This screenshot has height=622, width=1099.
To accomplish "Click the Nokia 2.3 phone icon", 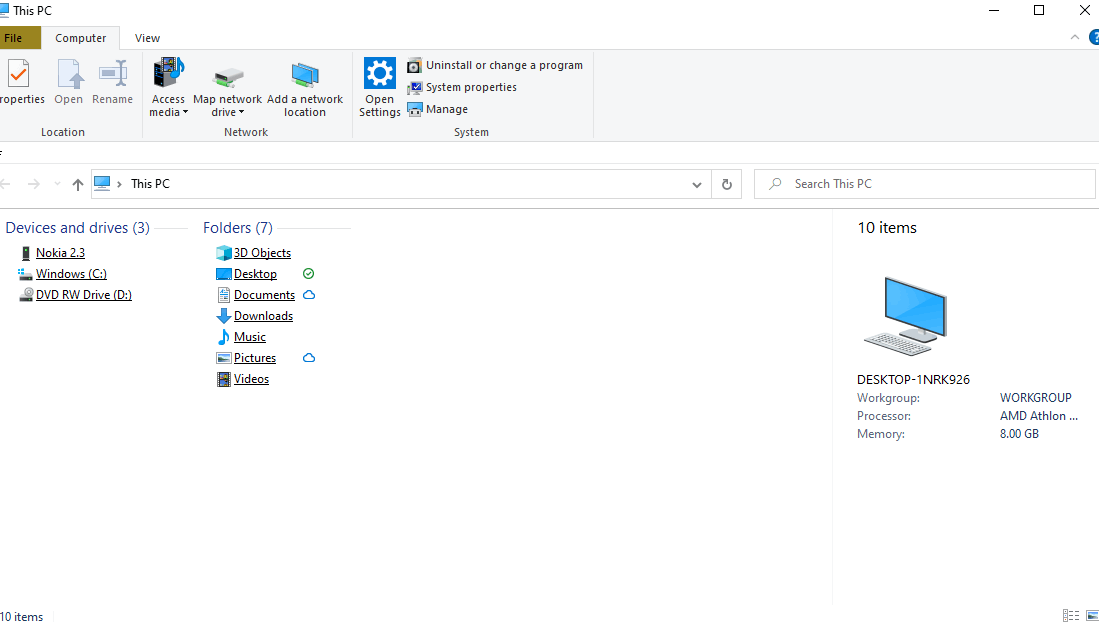I will (x=26, y=253).
